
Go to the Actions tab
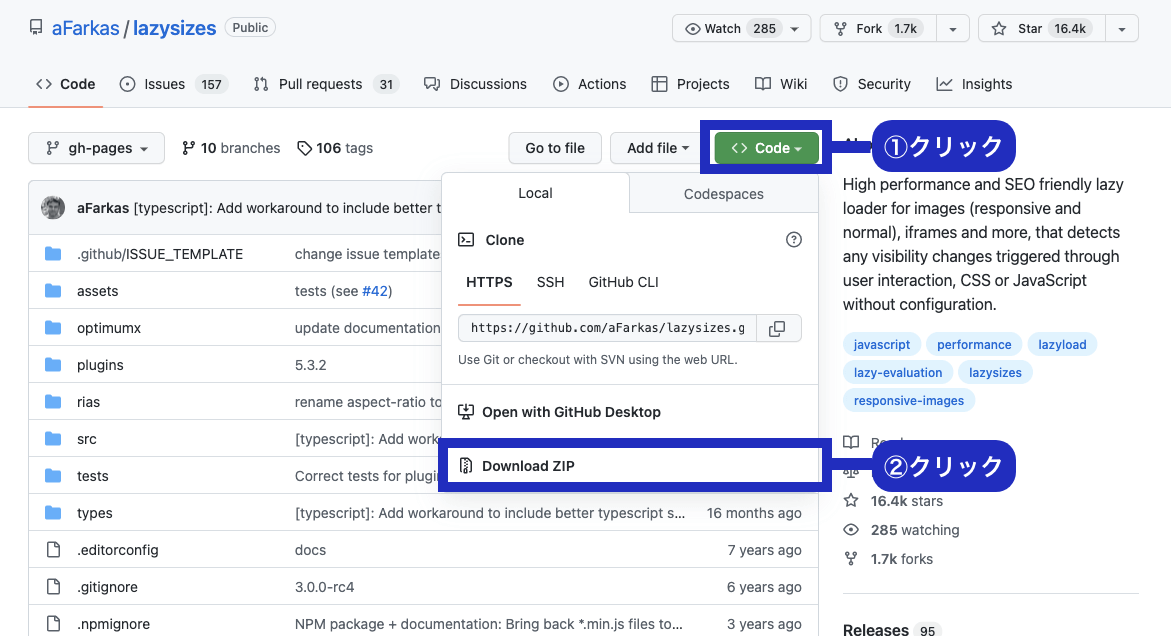click(x=590, y=84)
